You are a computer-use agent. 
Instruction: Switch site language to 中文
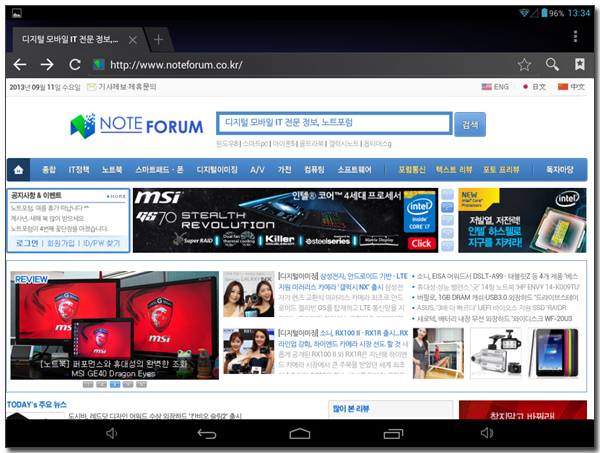(x=571, y=87)
